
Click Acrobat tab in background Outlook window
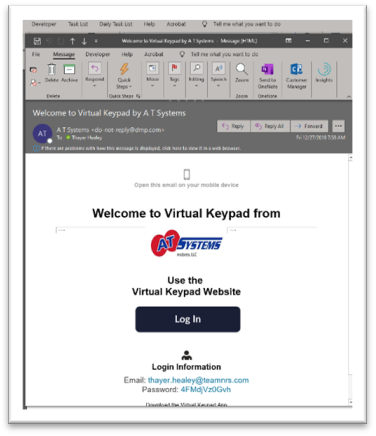[176, 24]
